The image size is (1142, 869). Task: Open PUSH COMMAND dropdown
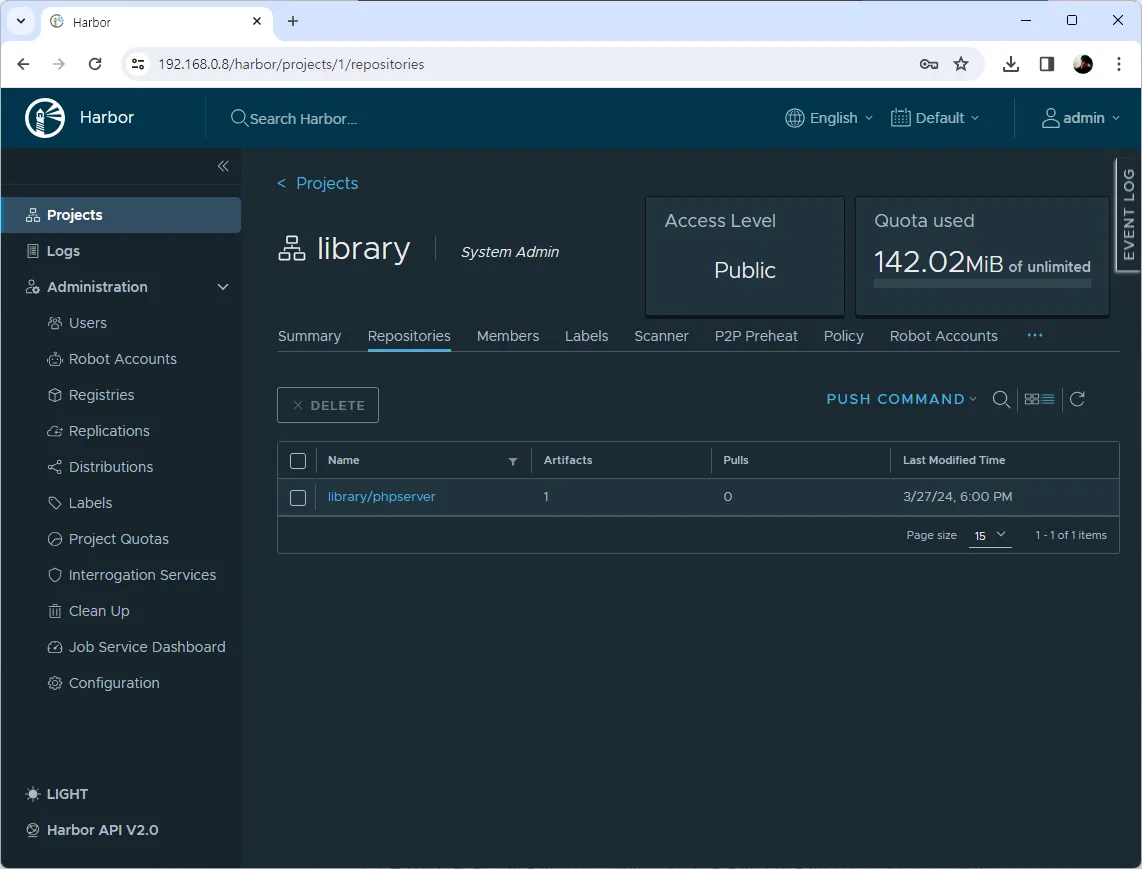tap(902, 399)
